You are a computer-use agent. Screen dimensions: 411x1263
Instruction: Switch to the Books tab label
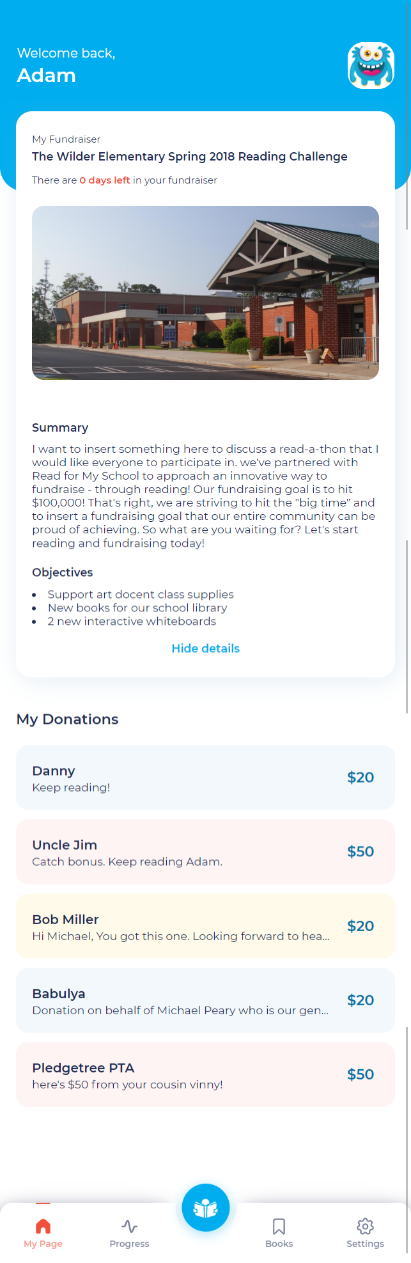tap(279, 1244)
